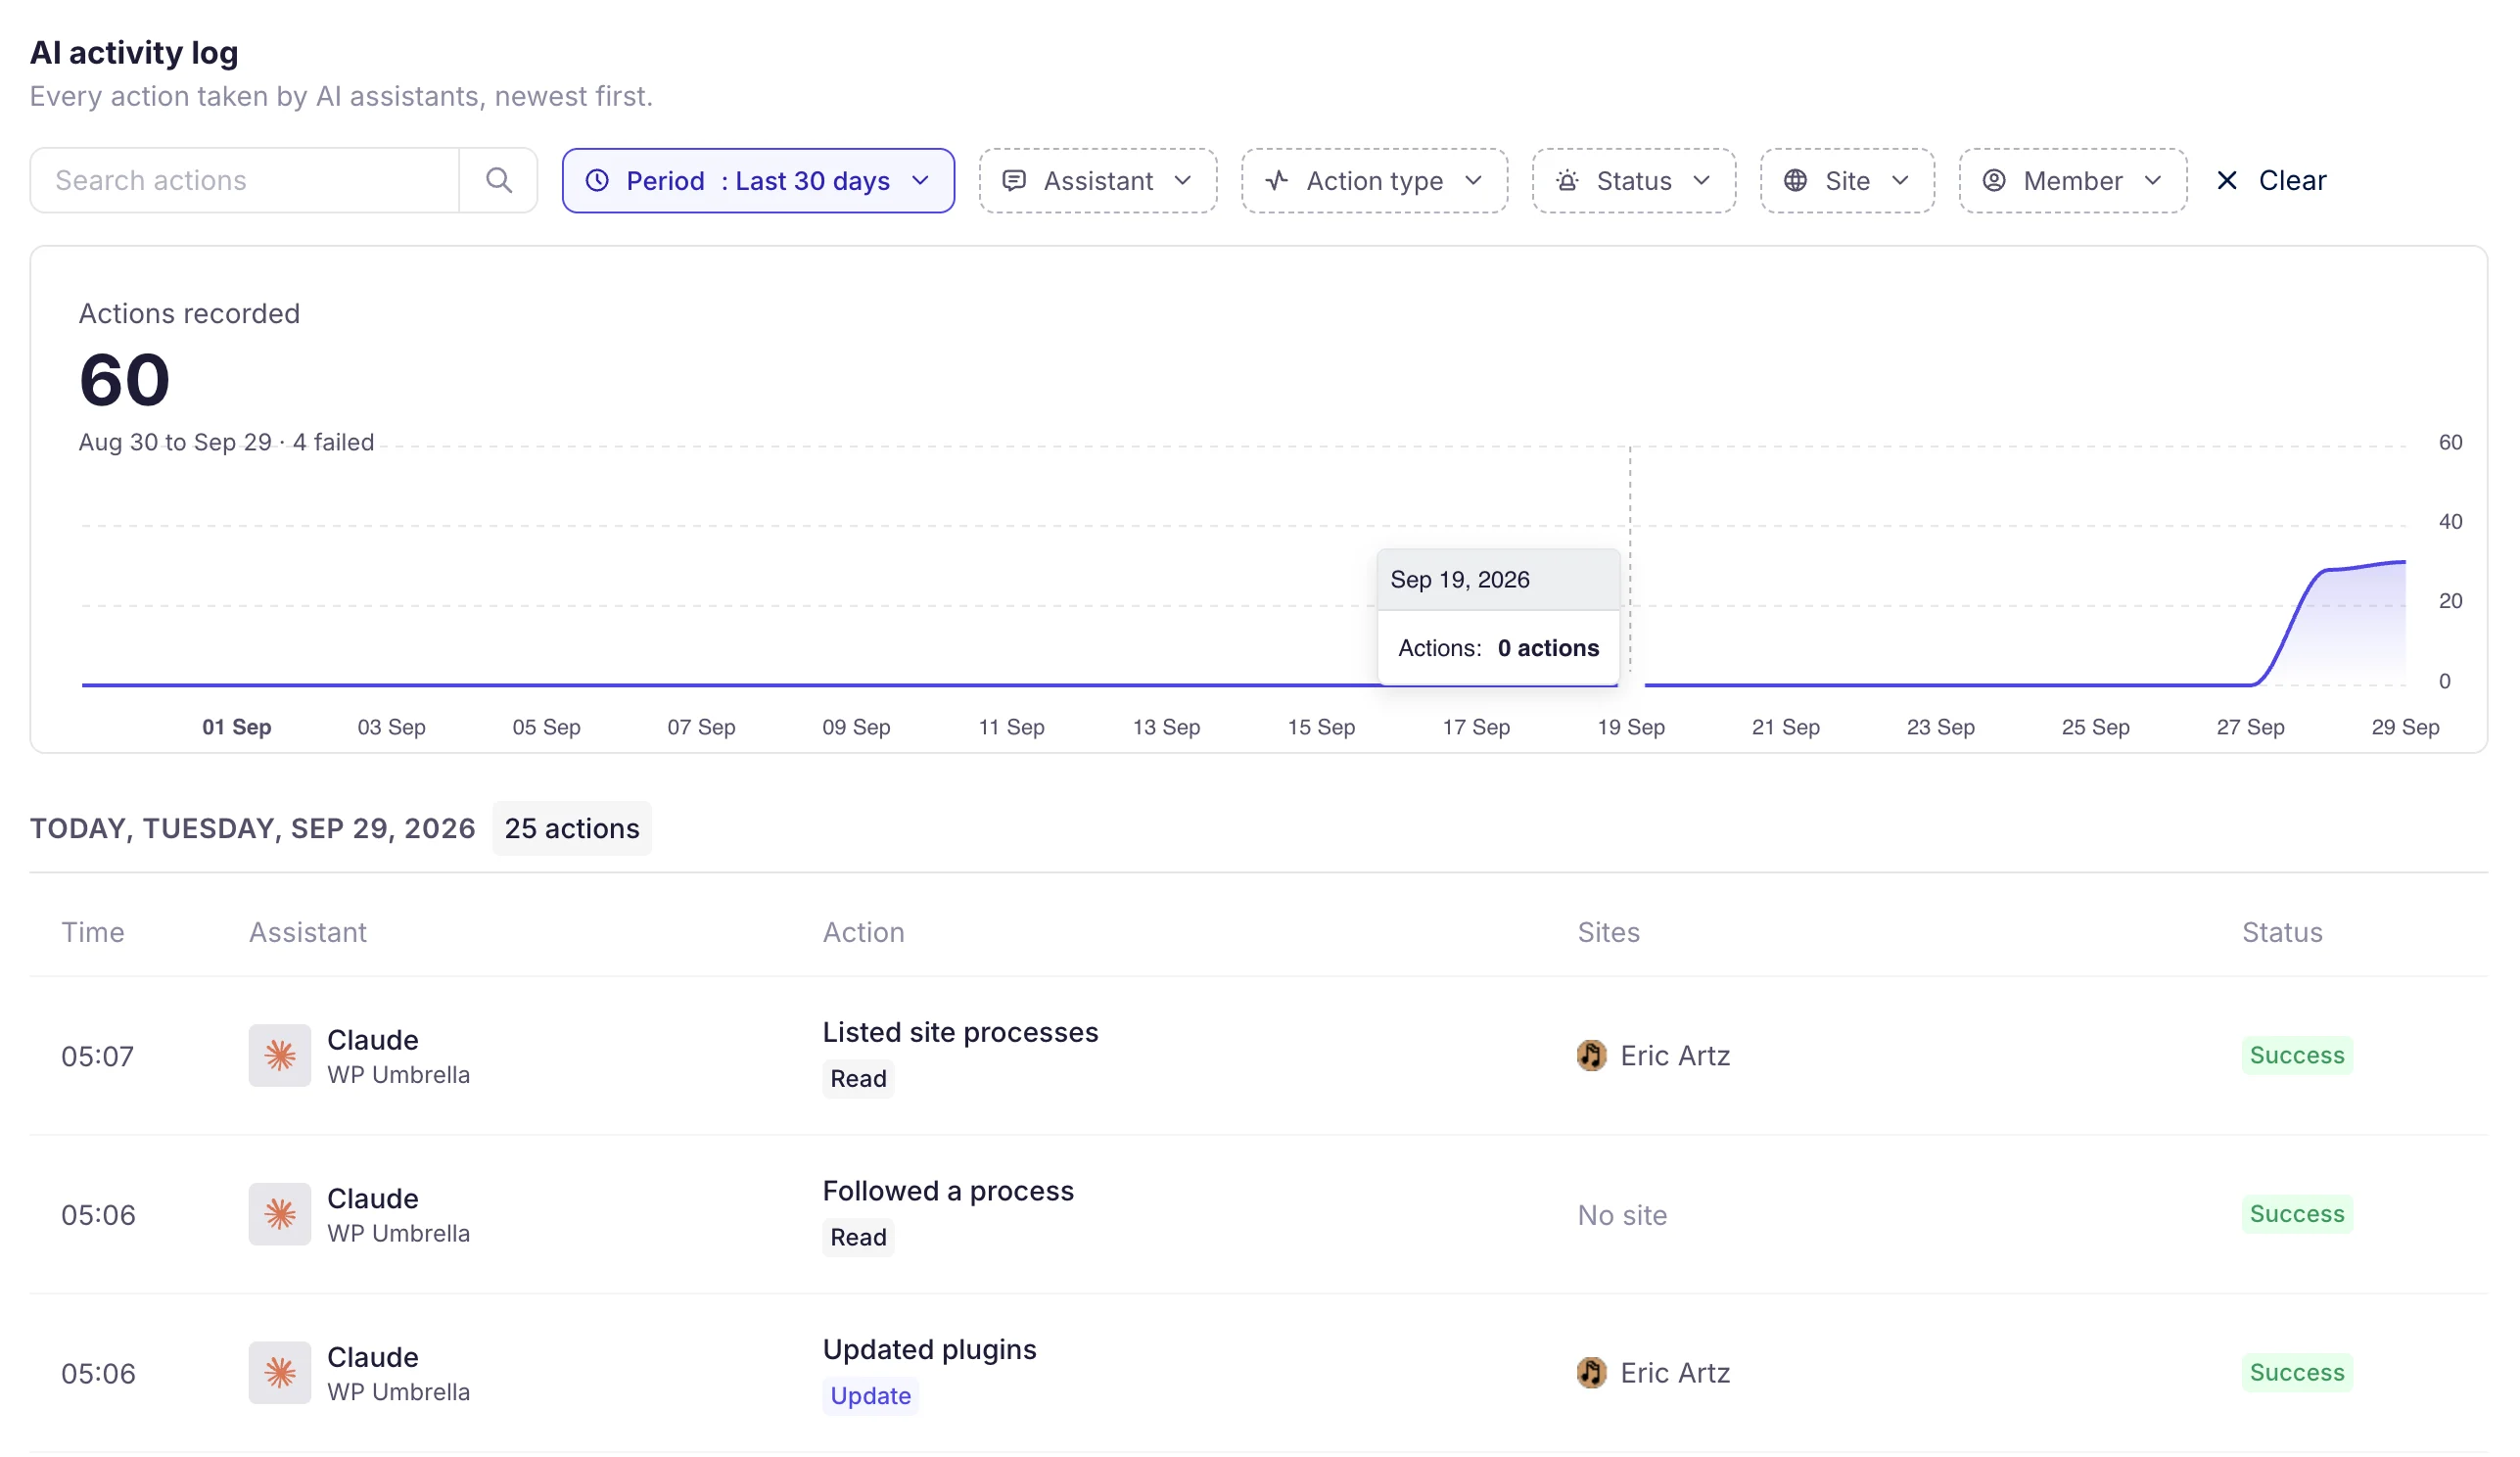Viewport: 2520px width, 1457px height.
Task: Click the clock icon in Period filter
Action: click(597, 180)
